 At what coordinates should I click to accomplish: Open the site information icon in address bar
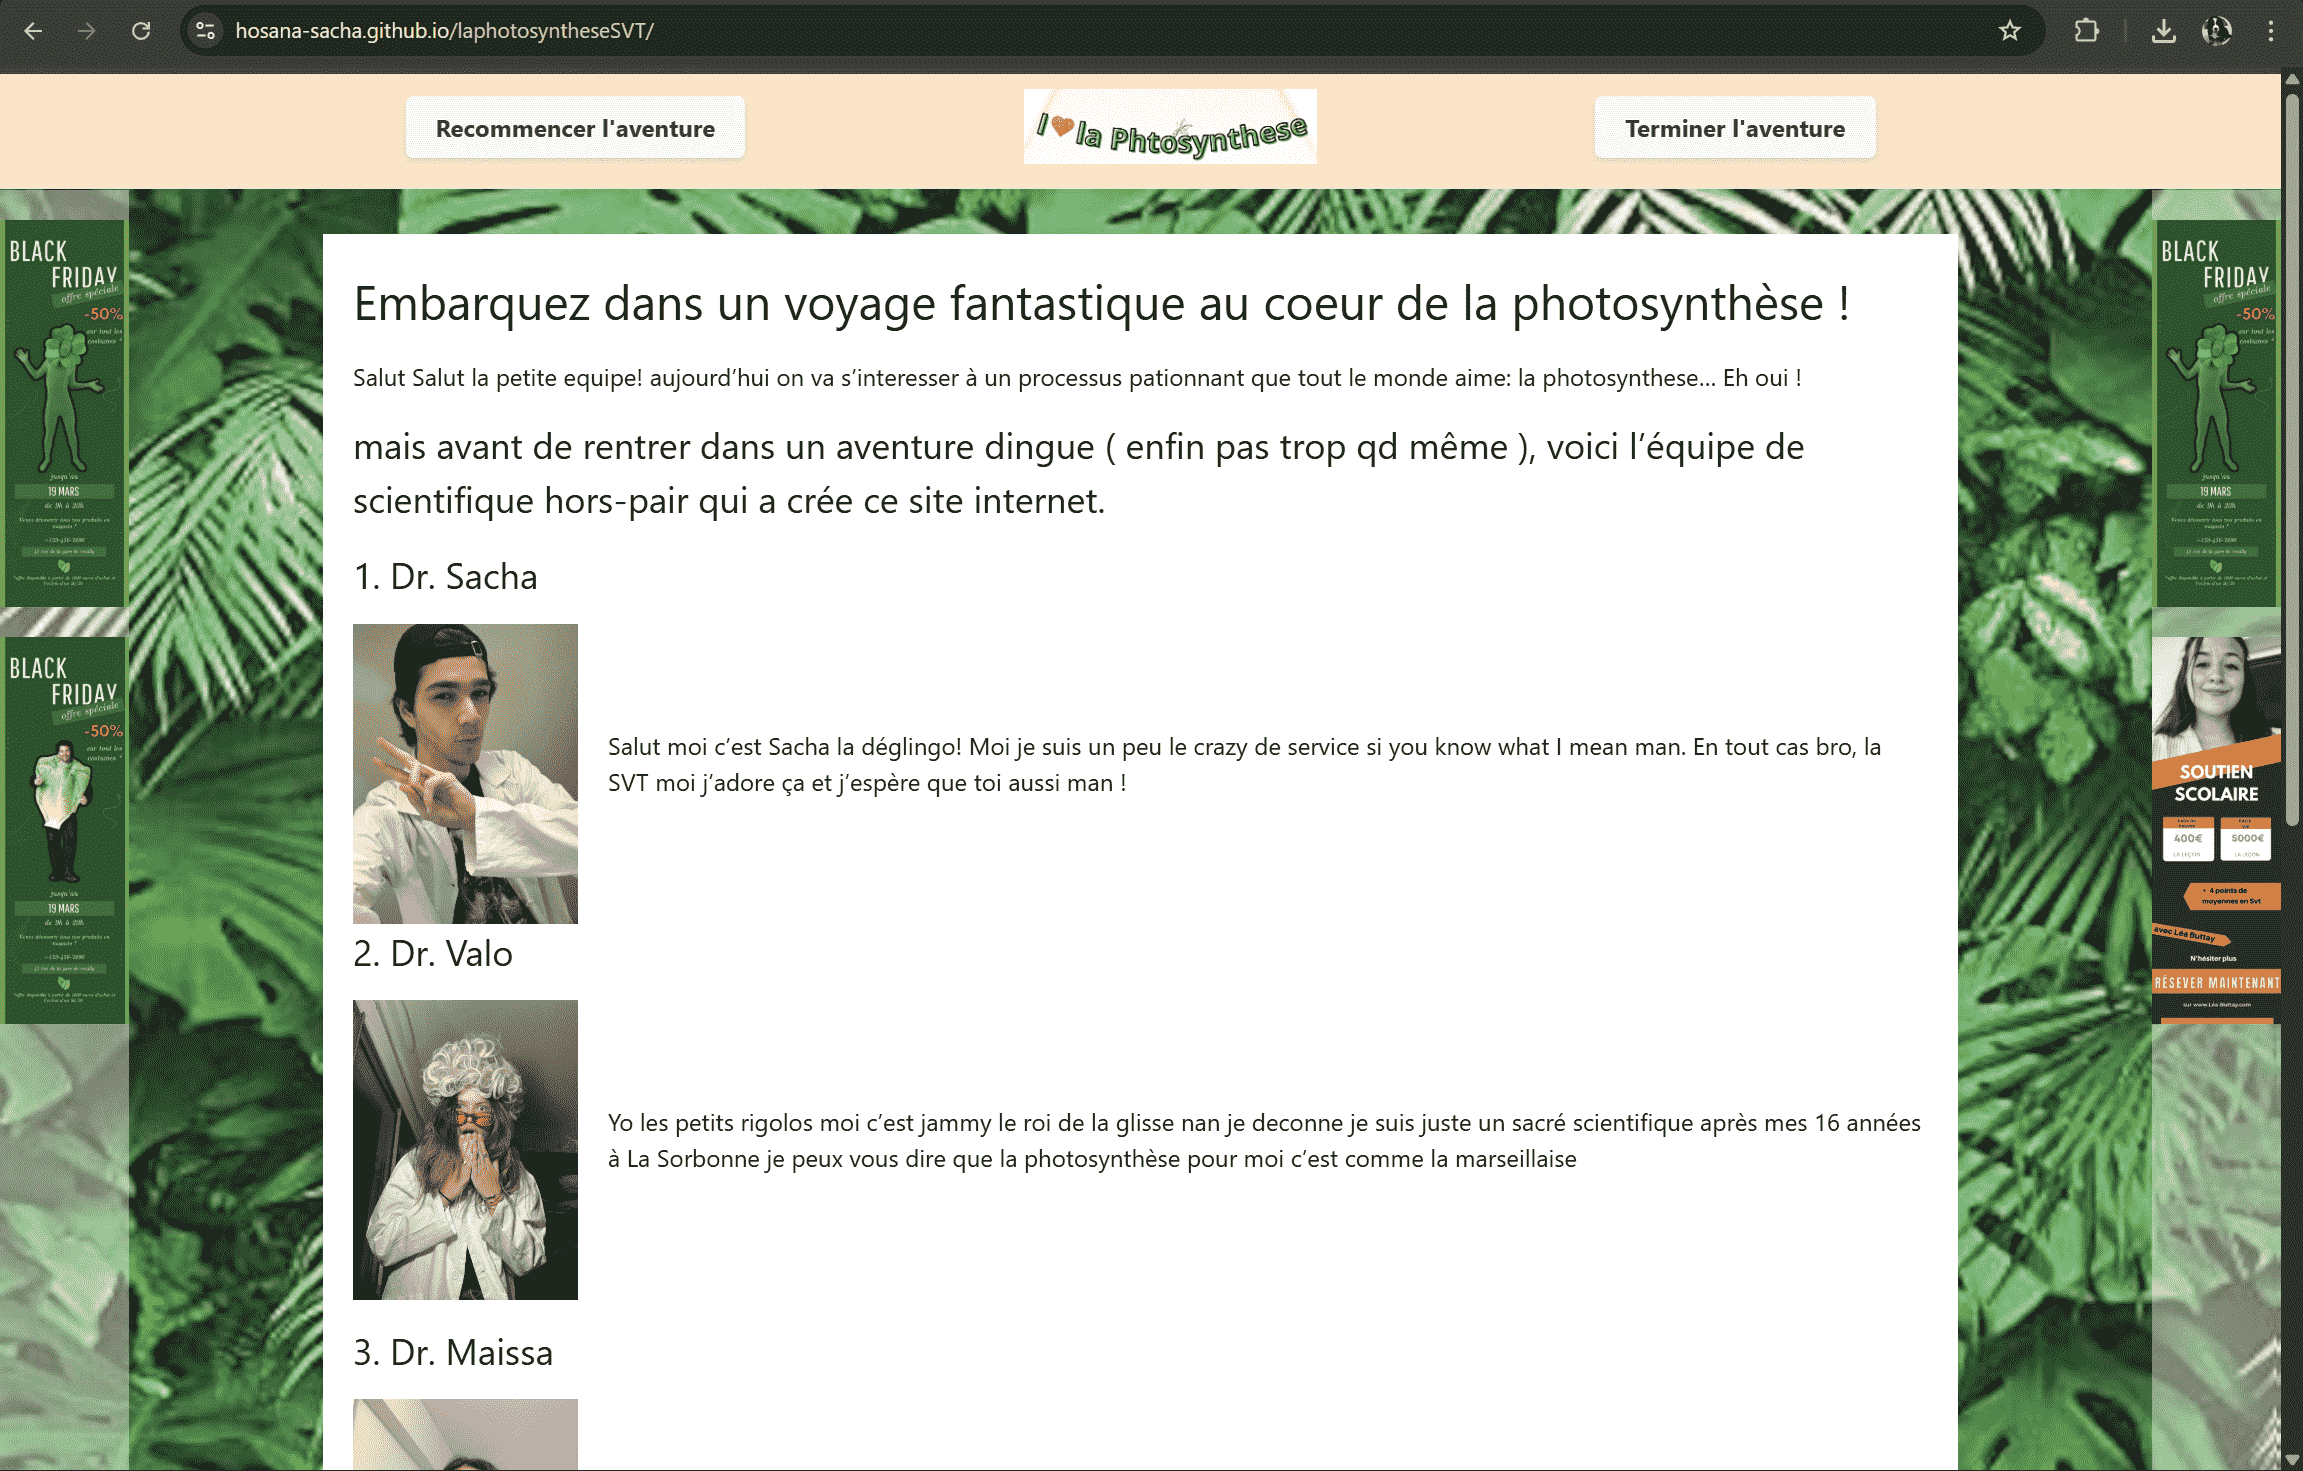206,31
